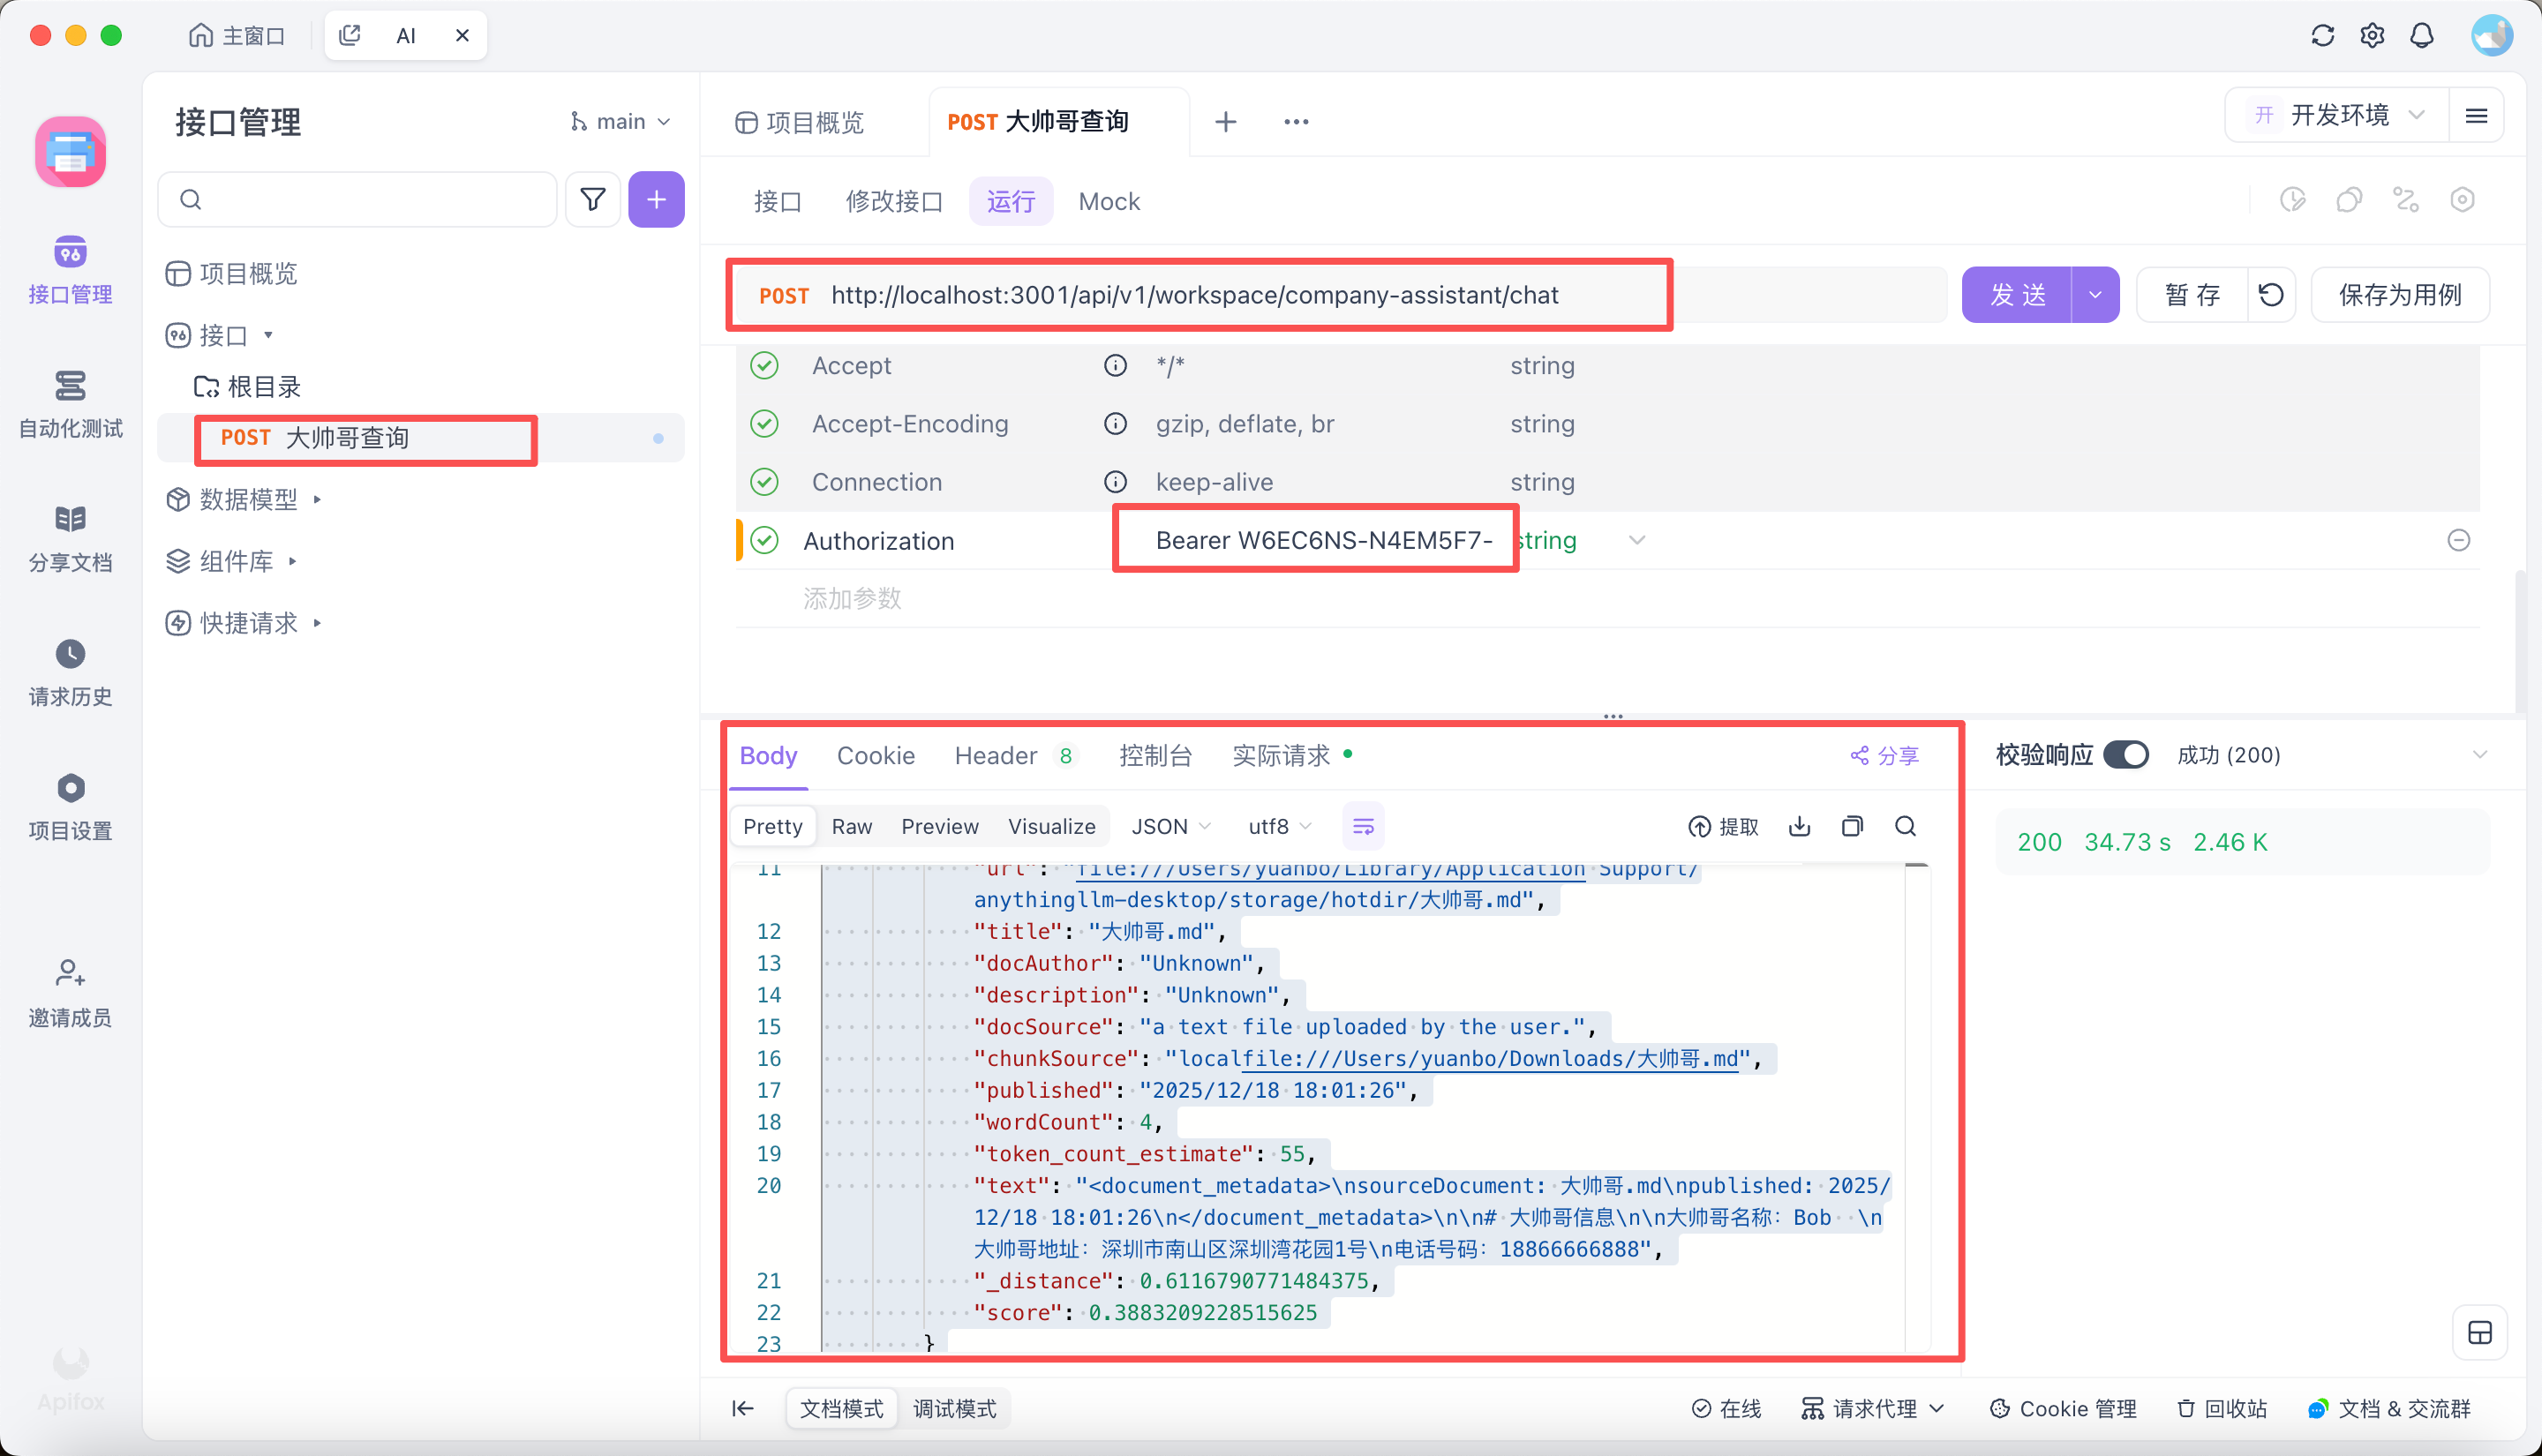
Task: Search in the response using the magnifier icon
Action: [1905, 826]
